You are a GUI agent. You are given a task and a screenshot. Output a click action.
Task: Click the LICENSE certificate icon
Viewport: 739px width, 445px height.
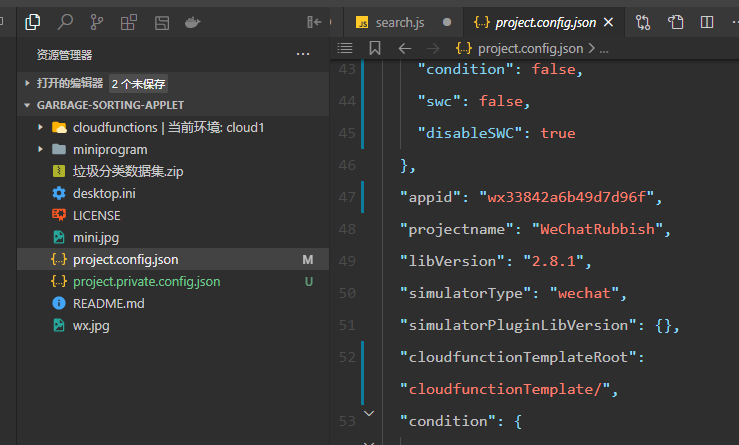pos(59,215)
